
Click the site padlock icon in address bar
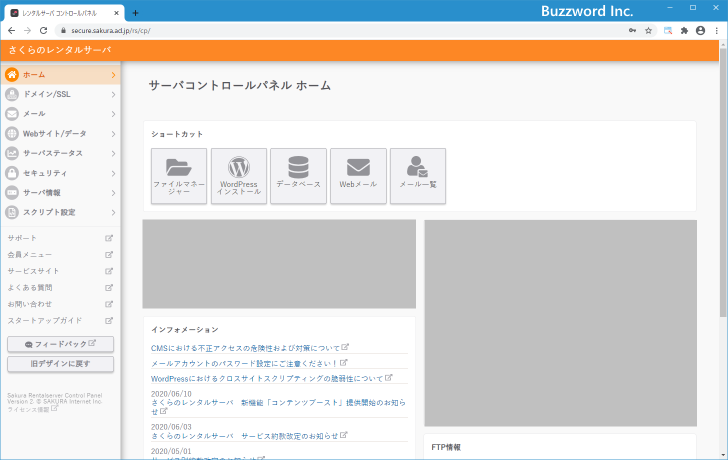(x=64, y=31)
